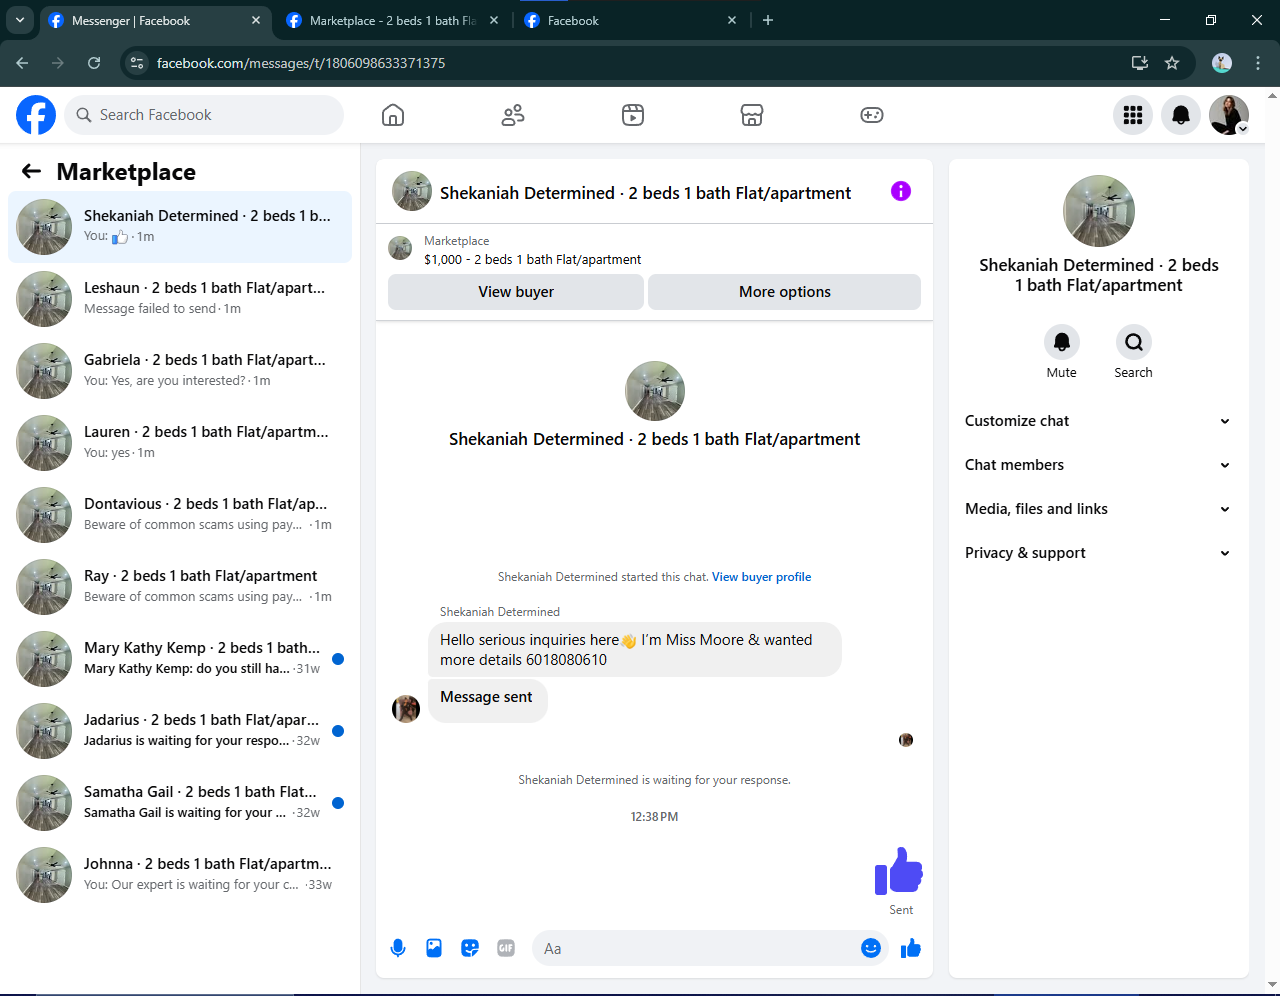Open Mary Kathy Kemp conversation
1280x996 pixels.
click(x=180, y=659)
